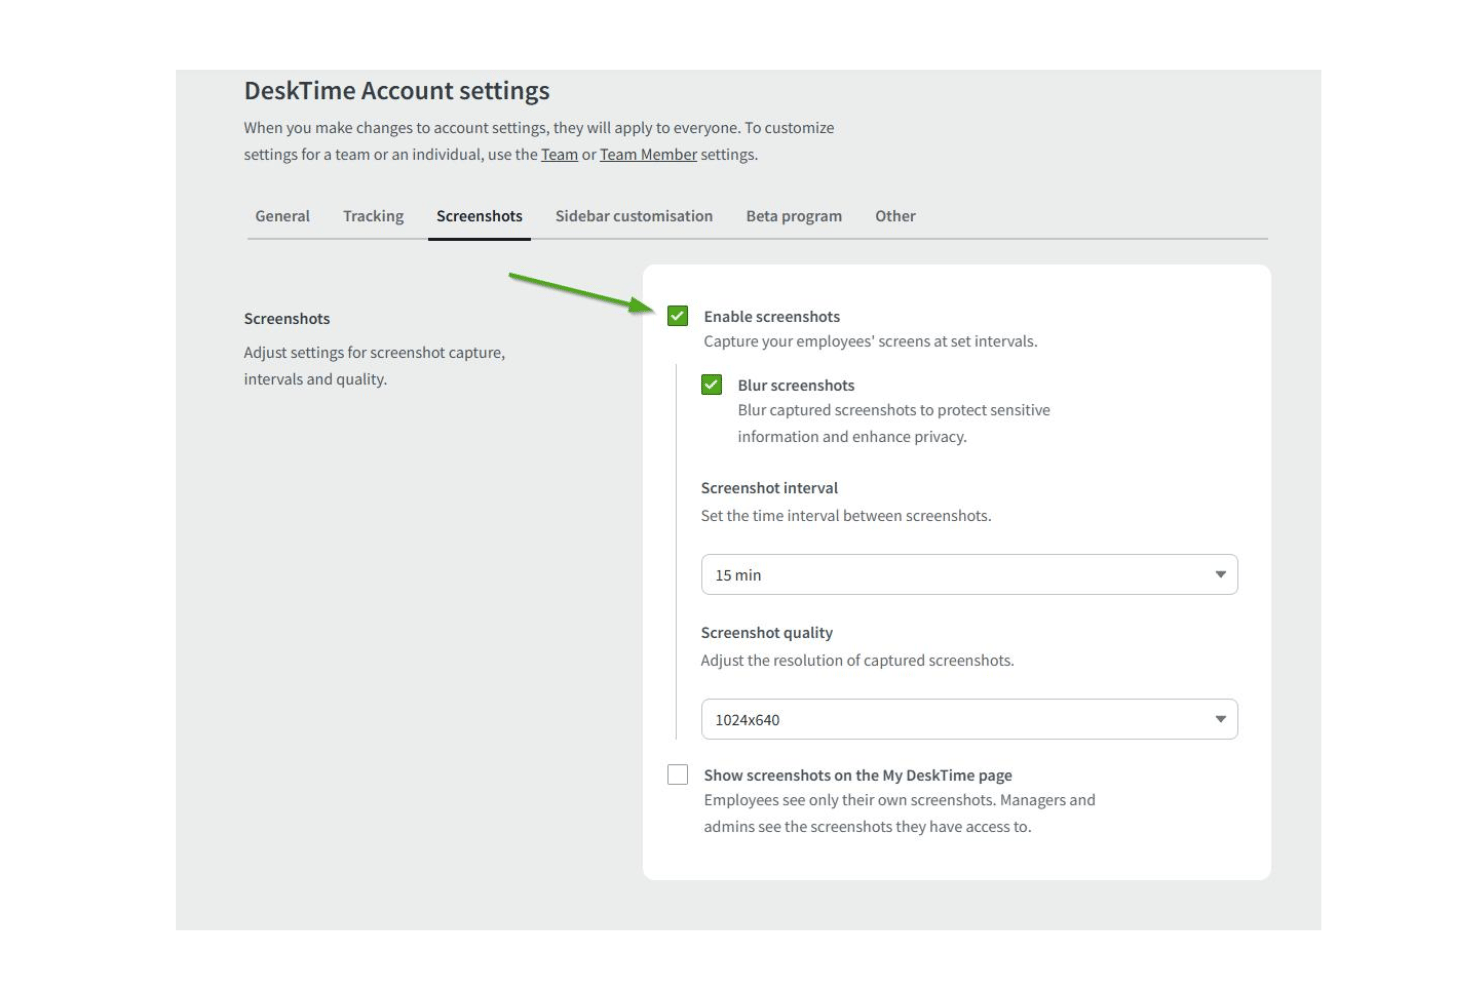
Task: Select the Screenshots tab
Action: coord(479,216)
